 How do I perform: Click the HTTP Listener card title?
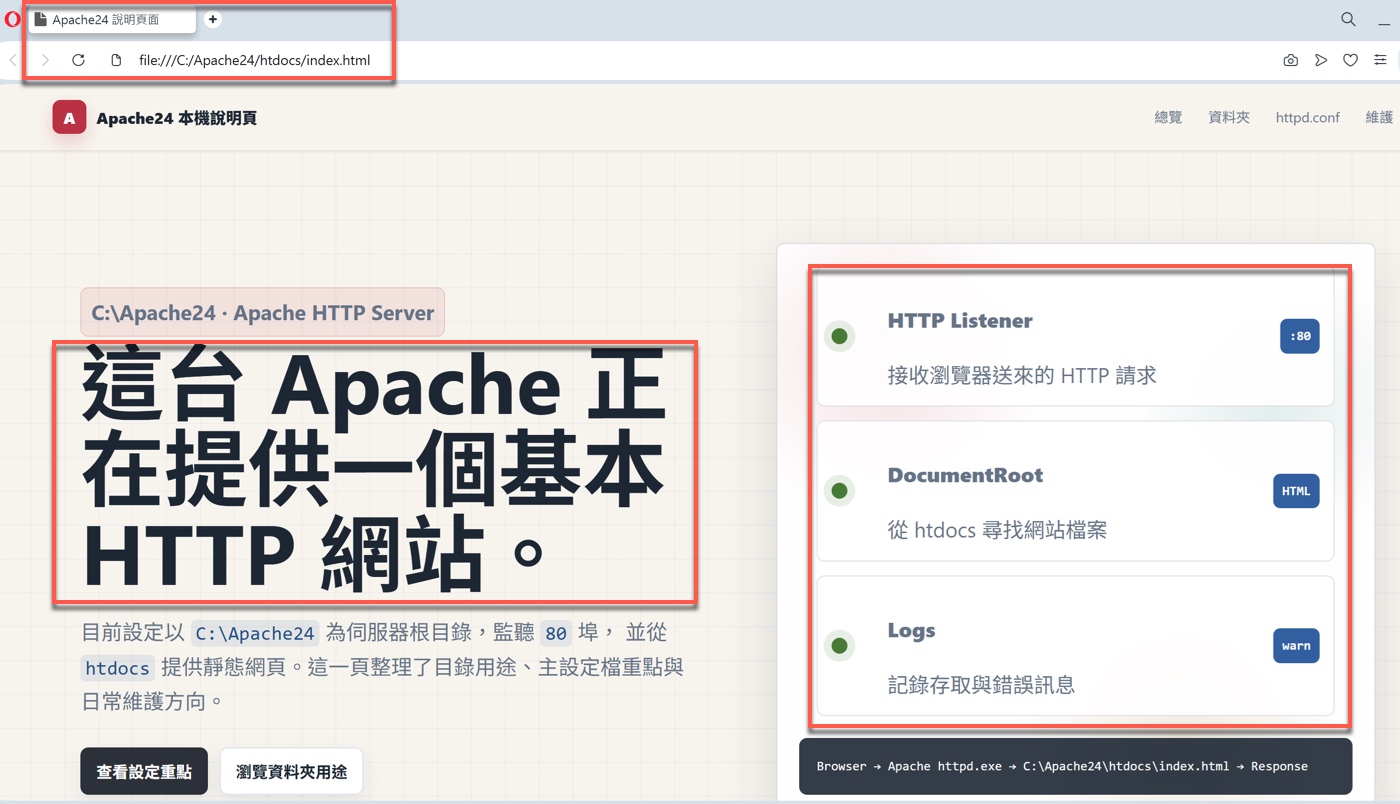(960, 321)
